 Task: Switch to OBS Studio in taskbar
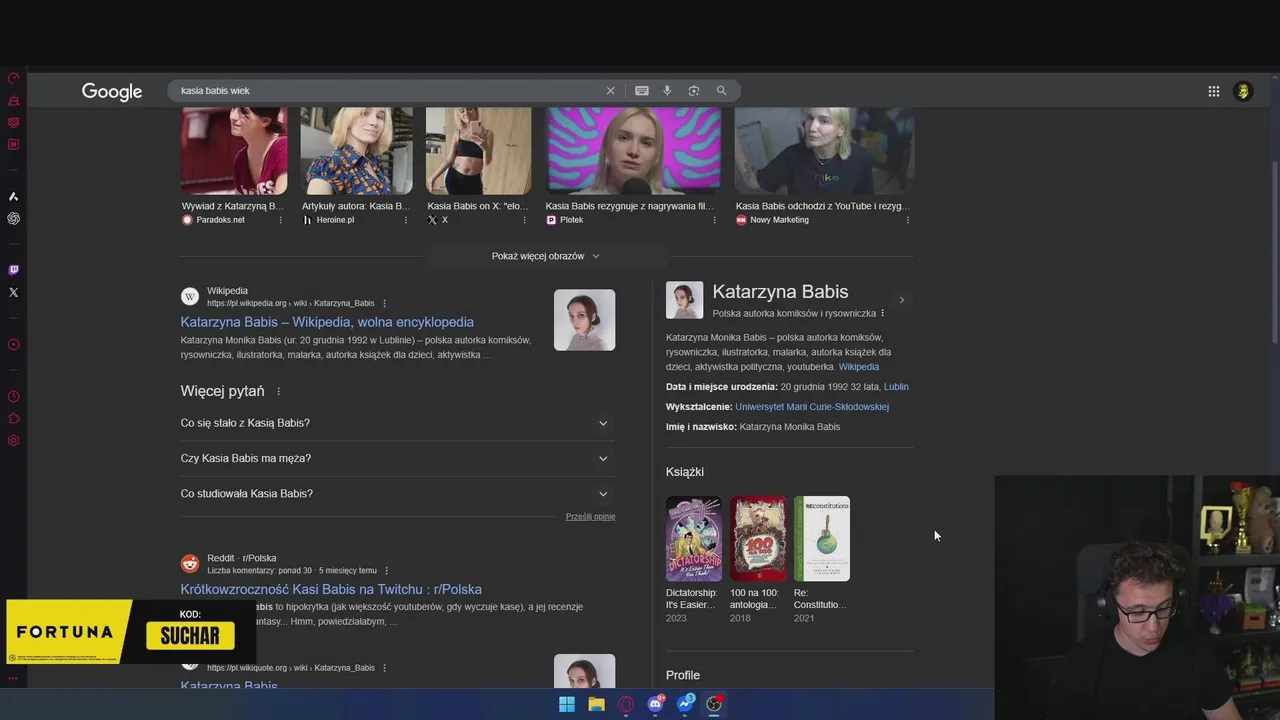714,704
